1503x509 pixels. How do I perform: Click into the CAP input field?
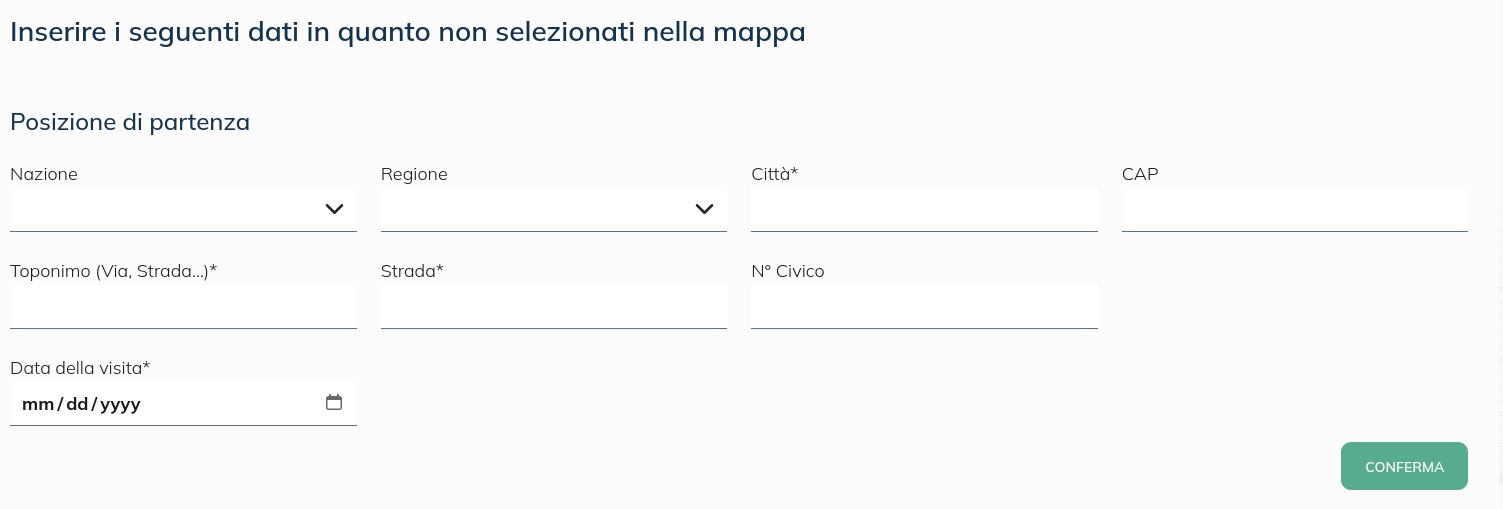(x=1294, y=209)
